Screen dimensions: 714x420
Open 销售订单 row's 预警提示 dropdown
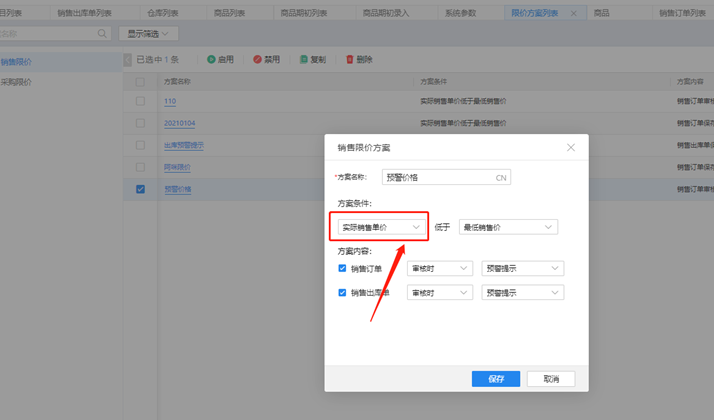tap(522, 268)
